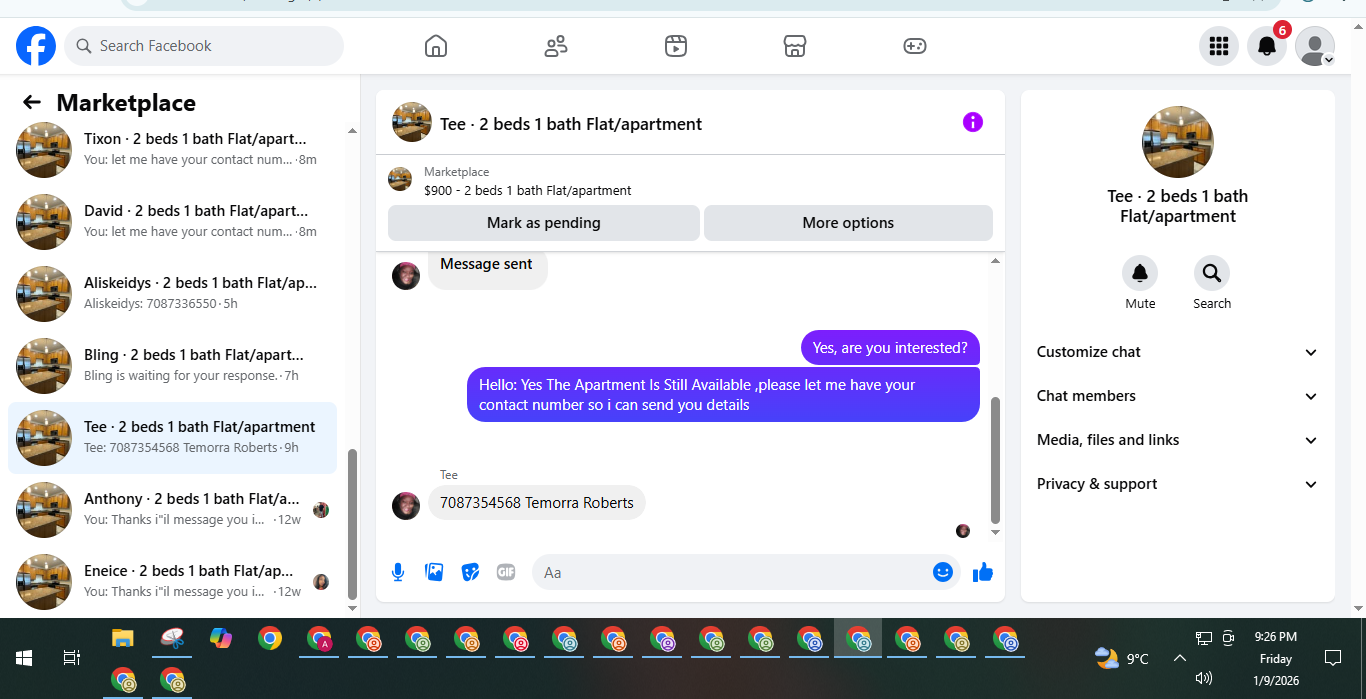The width and height of the screenshot is (1366, 699).
Task: Click the Search Facebook field
Action: (204, 46)
